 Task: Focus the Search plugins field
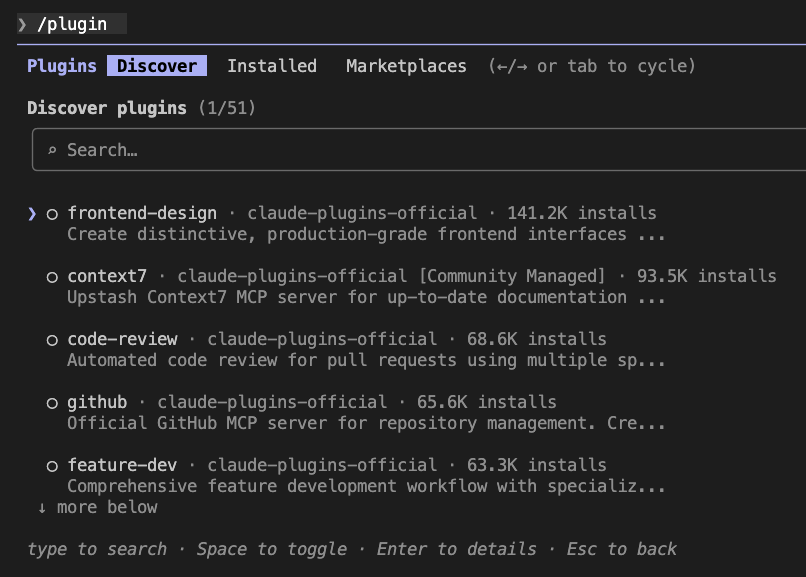[x=419, y=150]
